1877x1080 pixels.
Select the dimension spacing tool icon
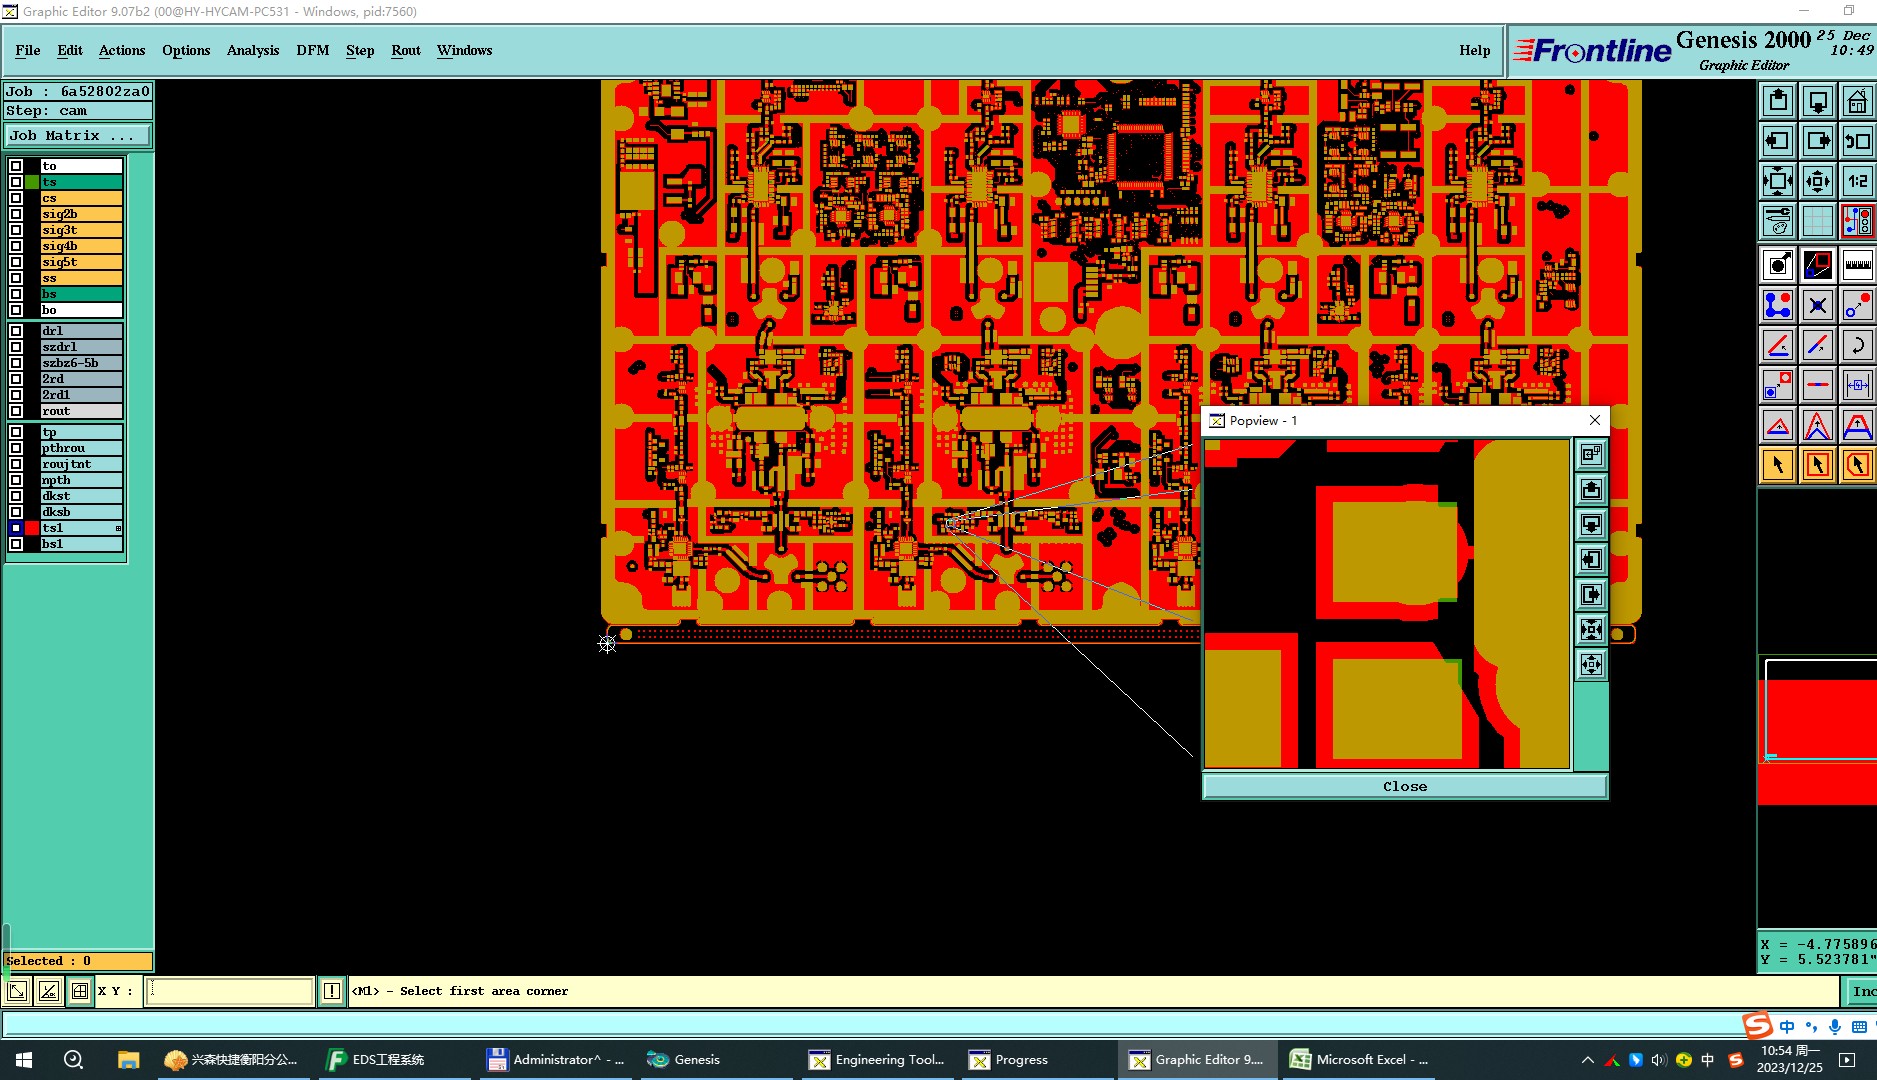(1857, 385)
